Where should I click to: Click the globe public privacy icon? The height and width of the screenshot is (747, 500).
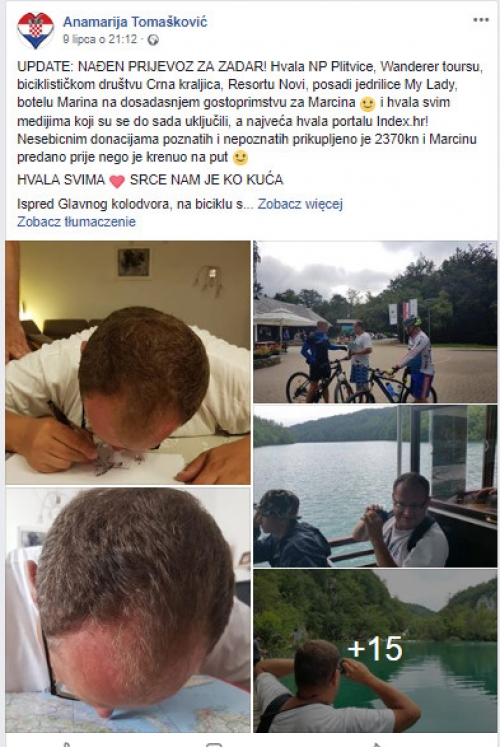pos(153,40)
